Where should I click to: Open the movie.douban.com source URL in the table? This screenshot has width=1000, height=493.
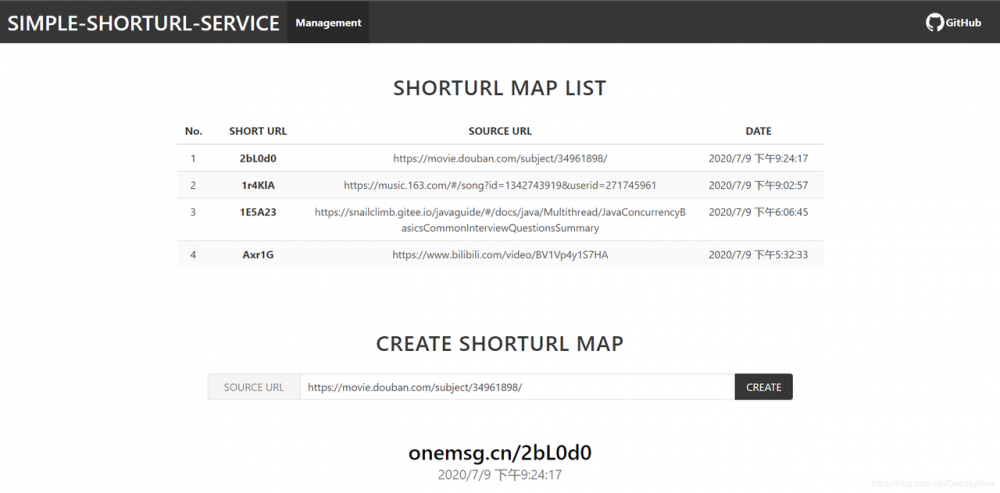point(500,158)
